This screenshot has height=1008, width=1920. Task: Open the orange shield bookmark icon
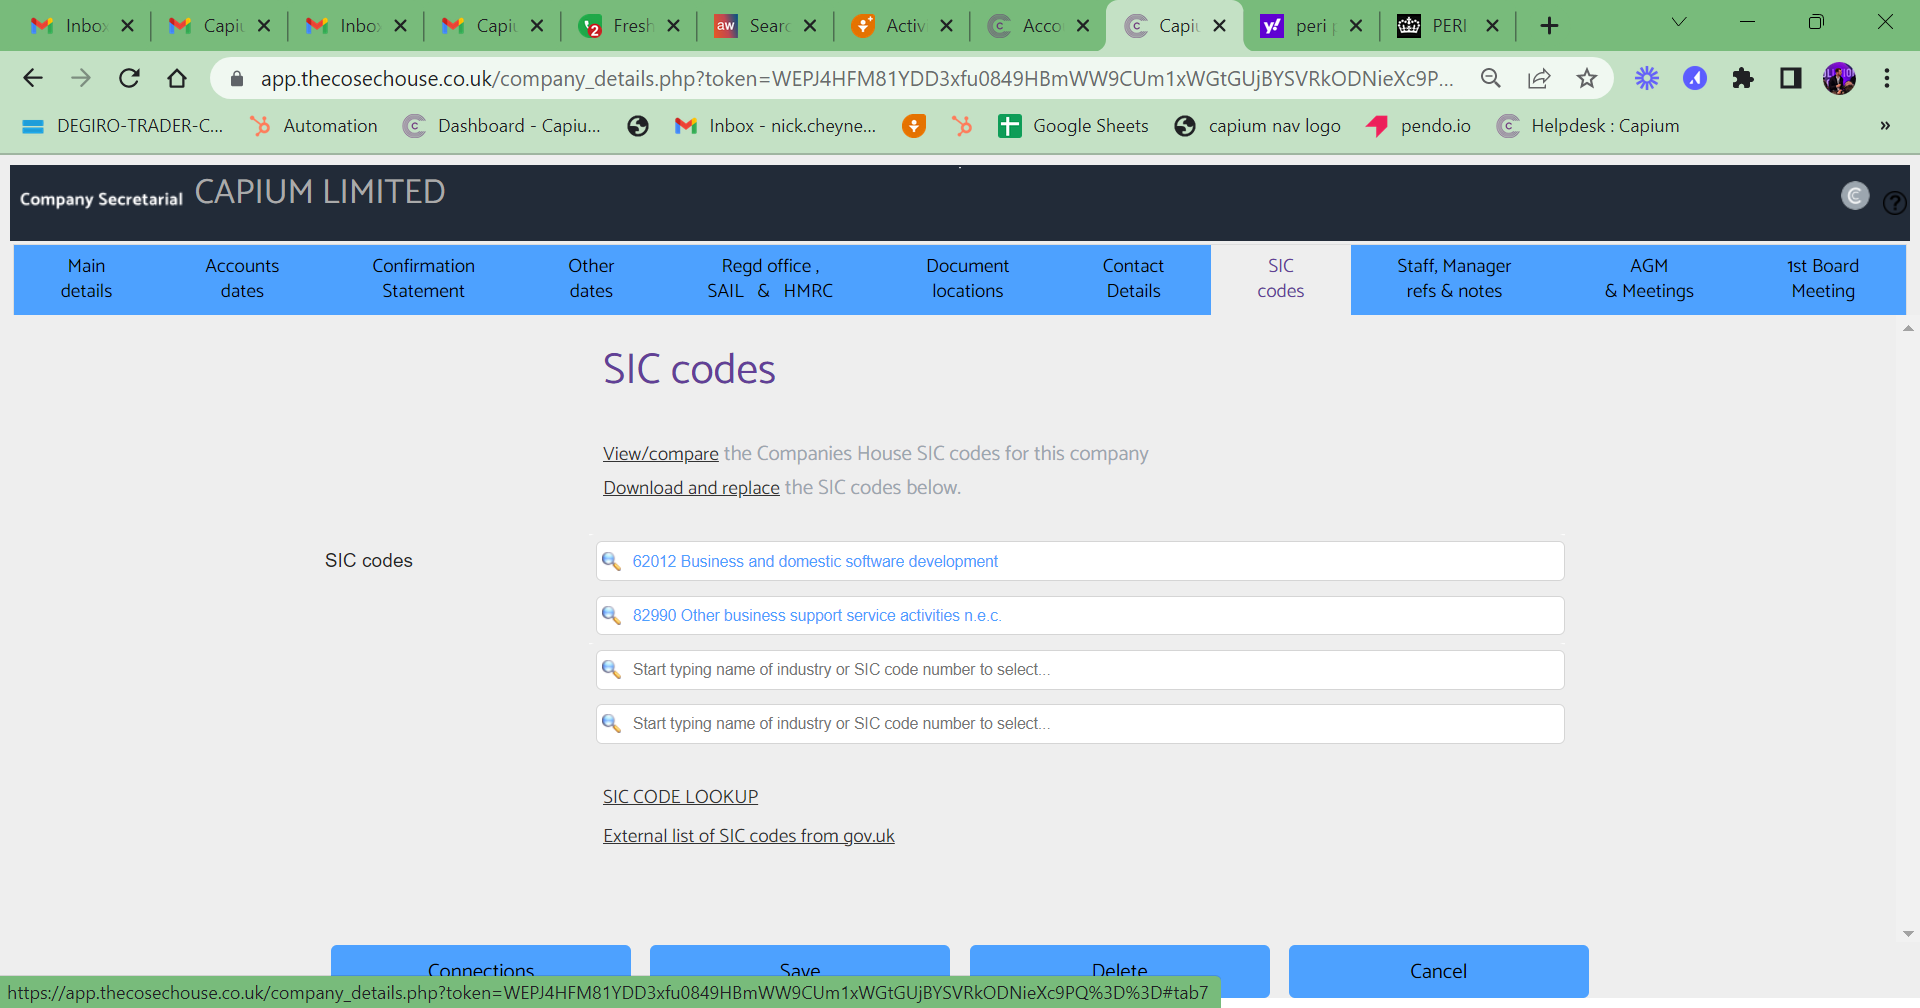click(914, 126)
